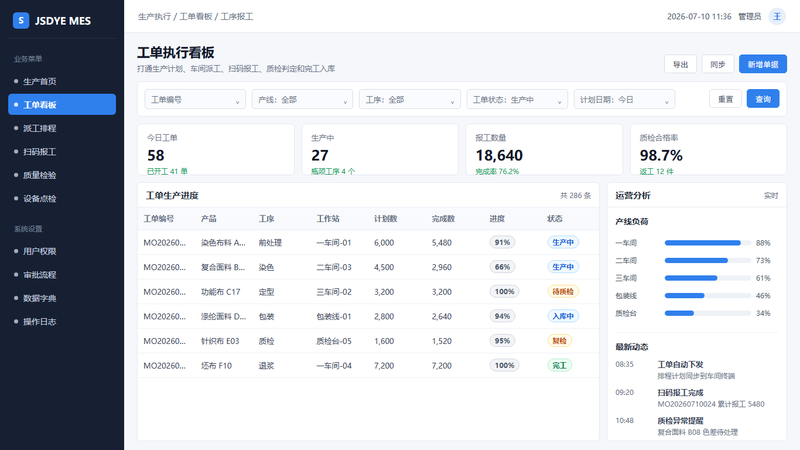Select 工单看板 sidebar item
The width and height of the screenshot is (800, 450).
pos(62,105)
